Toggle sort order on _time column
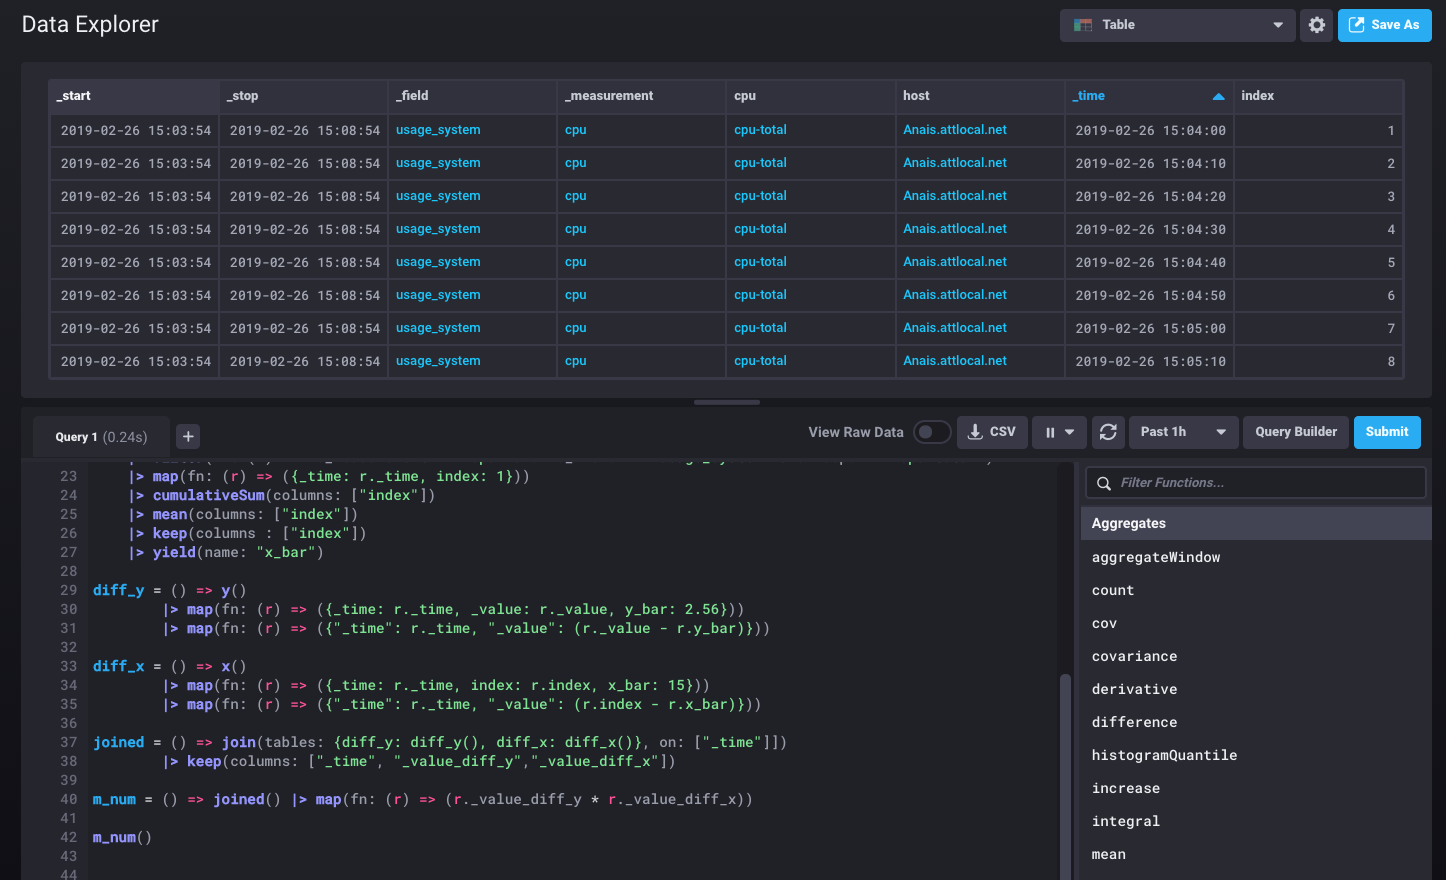 click(x=1218, y=95)
